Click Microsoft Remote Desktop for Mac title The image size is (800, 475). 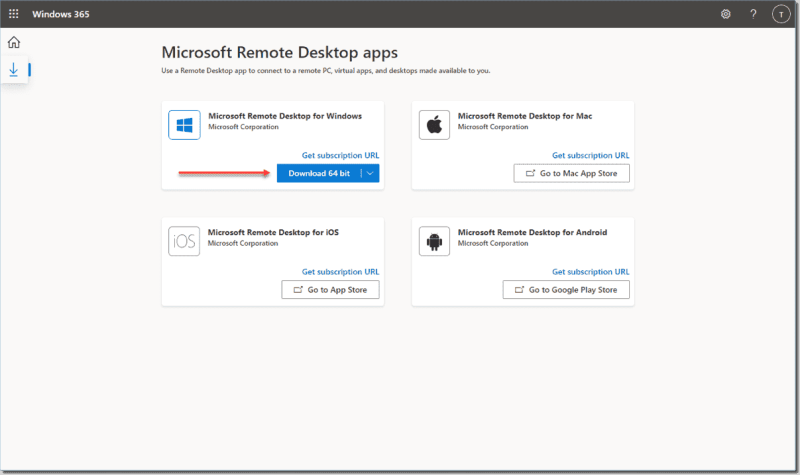click(x=524, y=116)
